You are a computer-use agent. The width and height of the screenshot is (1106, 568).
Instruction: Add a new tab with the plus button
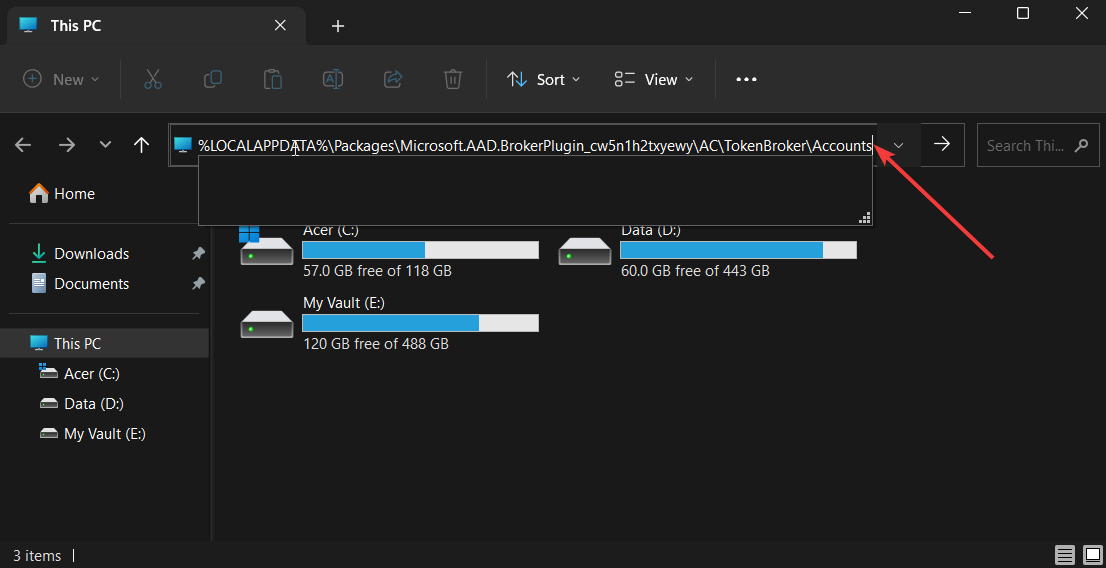coord(338,26)
